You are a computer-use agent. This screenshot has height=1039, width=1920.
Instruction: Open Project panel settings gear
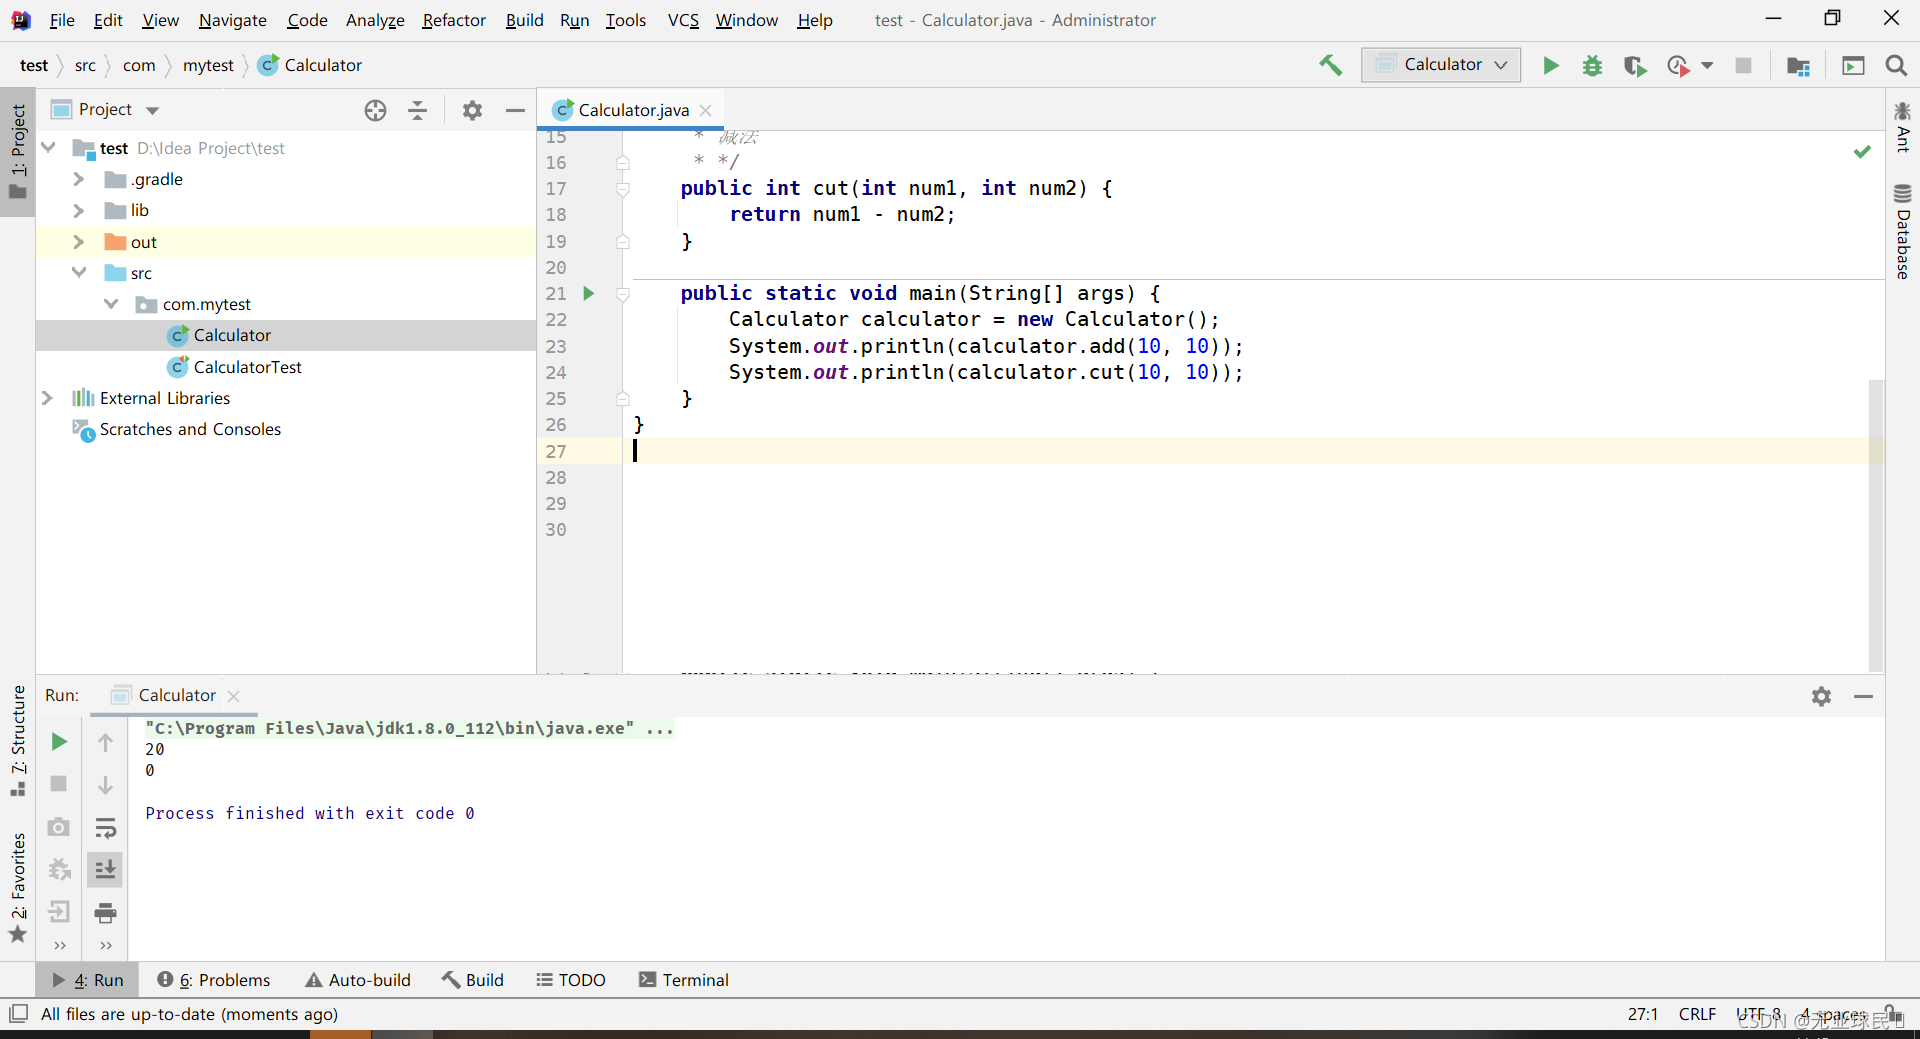(472, 110)
